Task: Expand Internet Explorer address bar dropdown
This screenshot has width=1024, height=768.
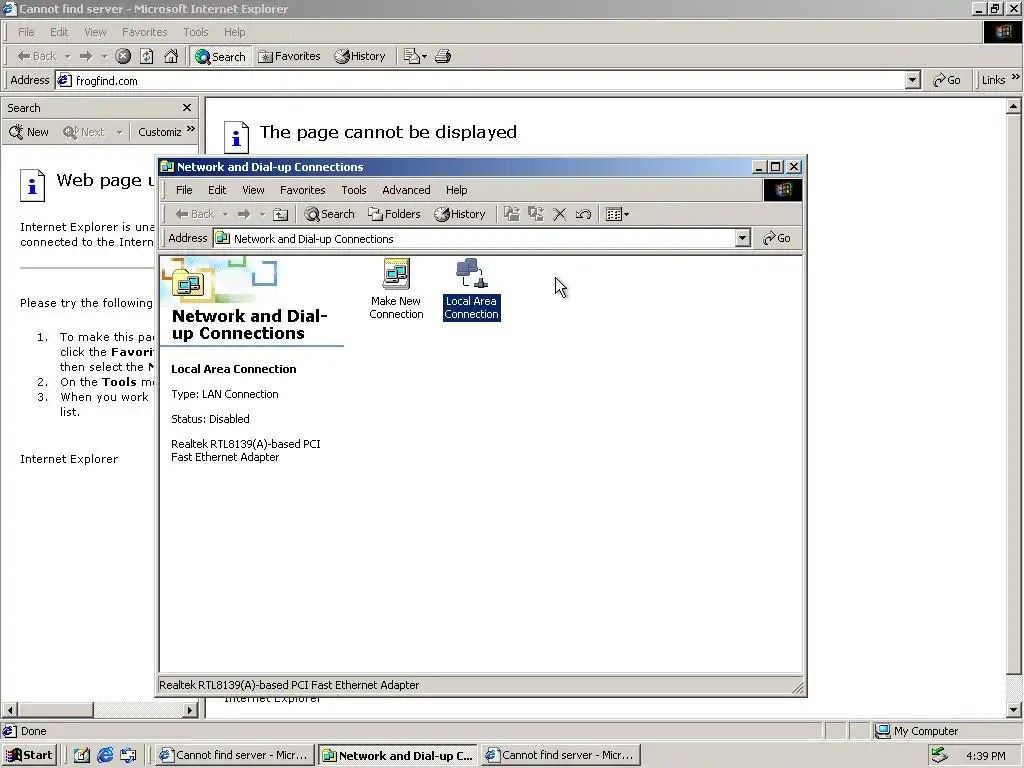Action: pos(913,80)
